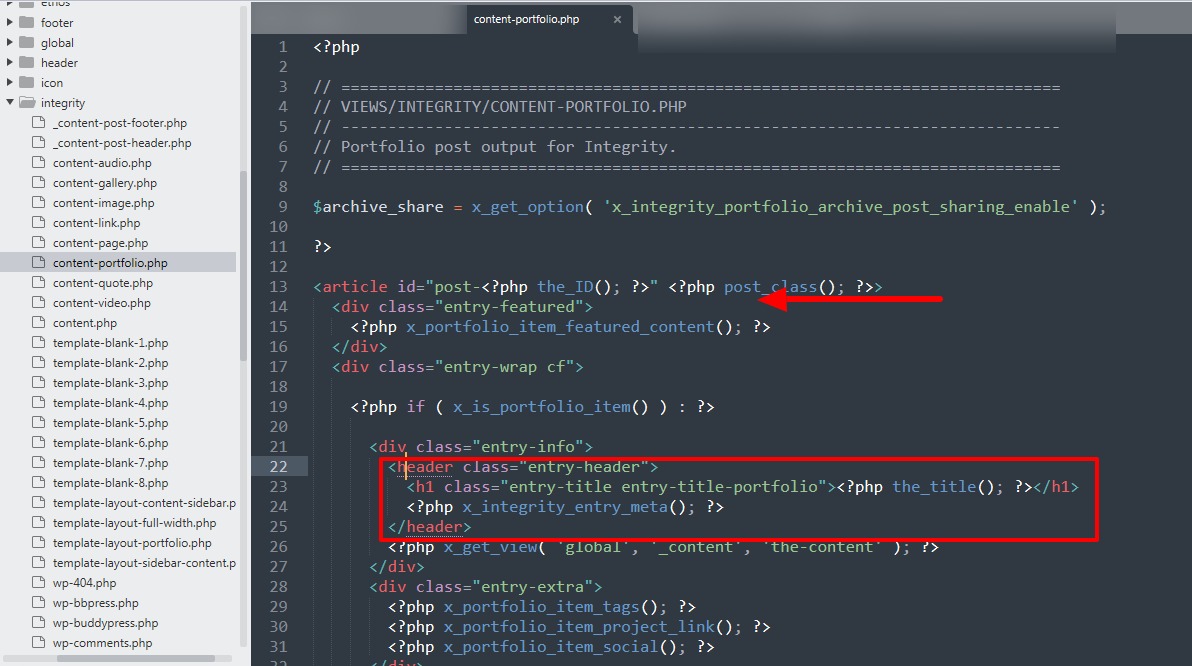1192x666 pixels.
Task: Open template-blank-4.php in the sidebar
Action: coord(110,403)
